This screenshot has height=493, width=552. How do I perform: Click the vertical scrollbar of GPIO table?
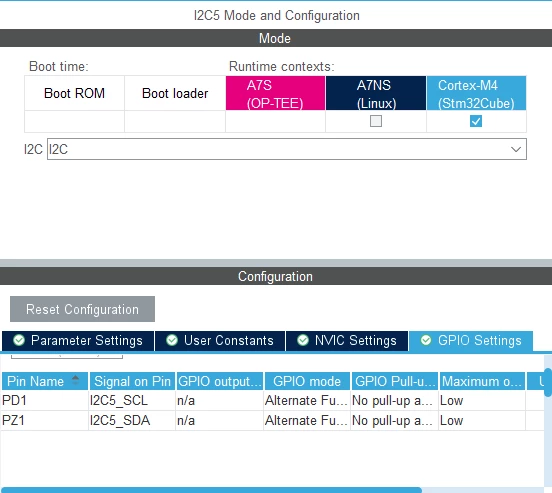548,382
